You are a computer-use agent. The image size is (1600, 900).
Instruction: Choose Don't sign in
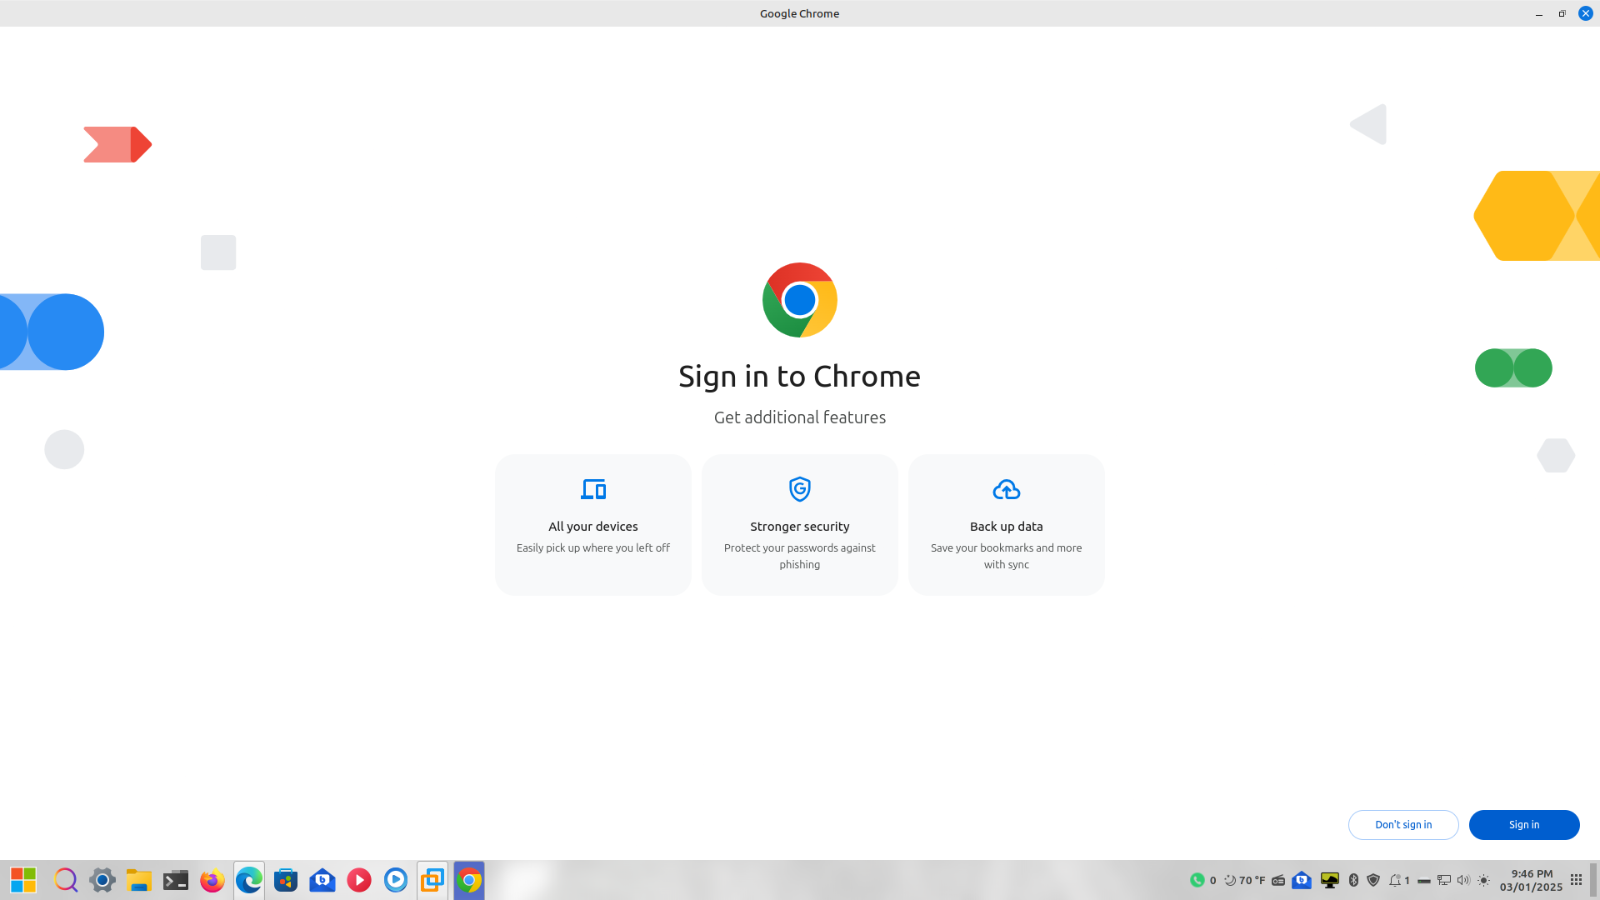tap(1402, 825)
